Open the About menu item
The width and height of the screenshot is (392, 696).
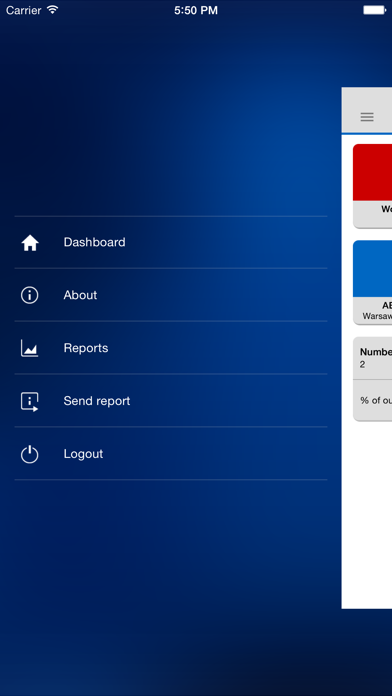(x=171, y=295)
